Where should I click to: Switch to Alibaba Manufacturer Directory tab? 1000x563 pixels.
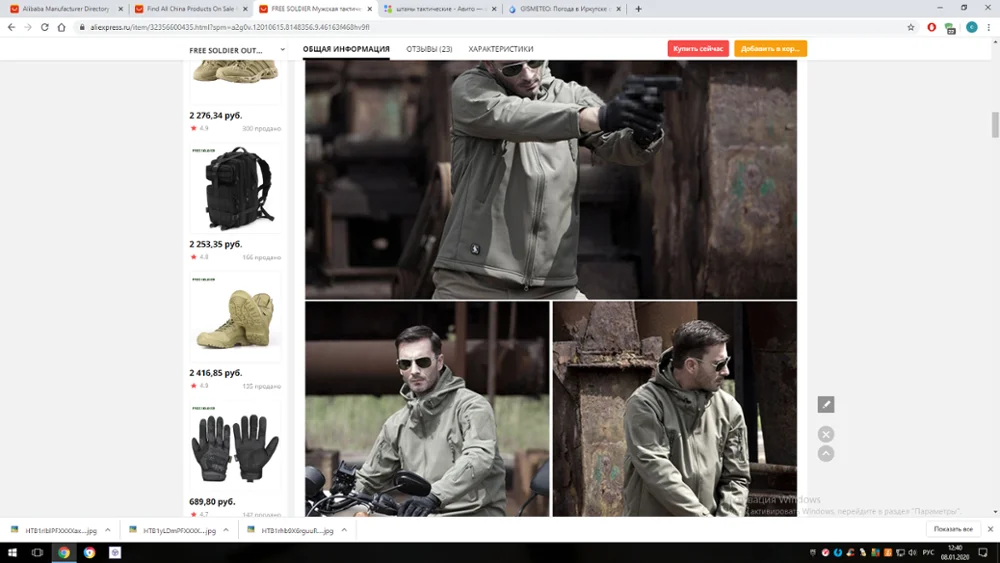(66, 9)
